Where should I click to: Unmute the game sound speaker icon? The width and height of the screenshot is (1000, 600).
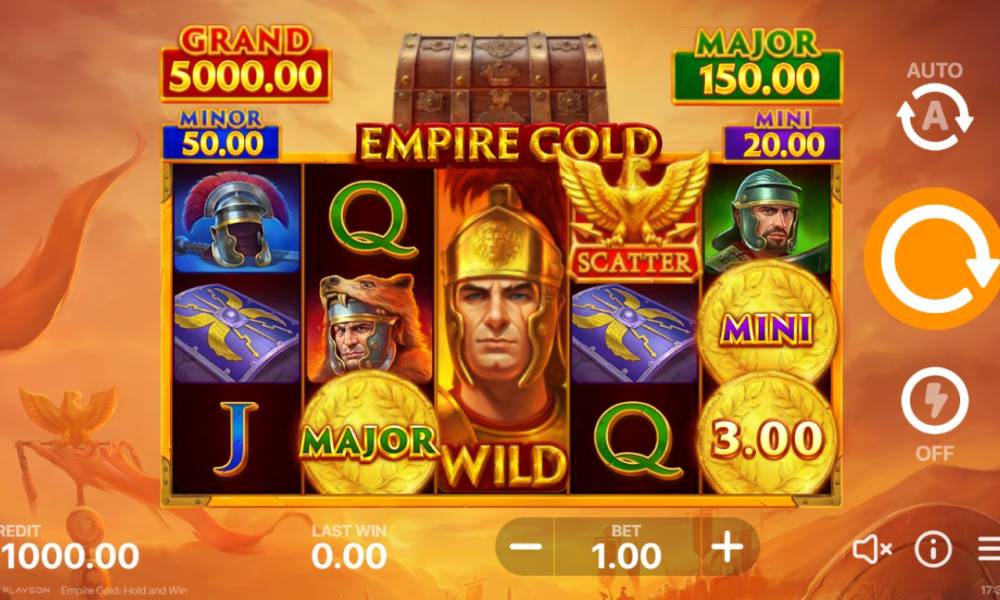point(872,549)
